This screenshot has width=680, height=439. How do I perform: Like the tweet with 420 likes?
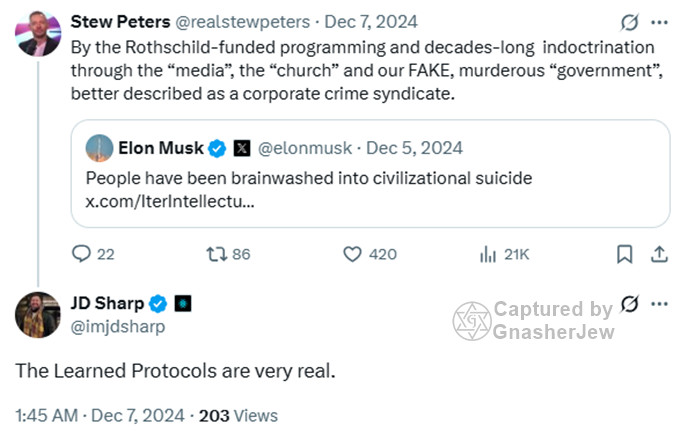click(x=352, y=255)
